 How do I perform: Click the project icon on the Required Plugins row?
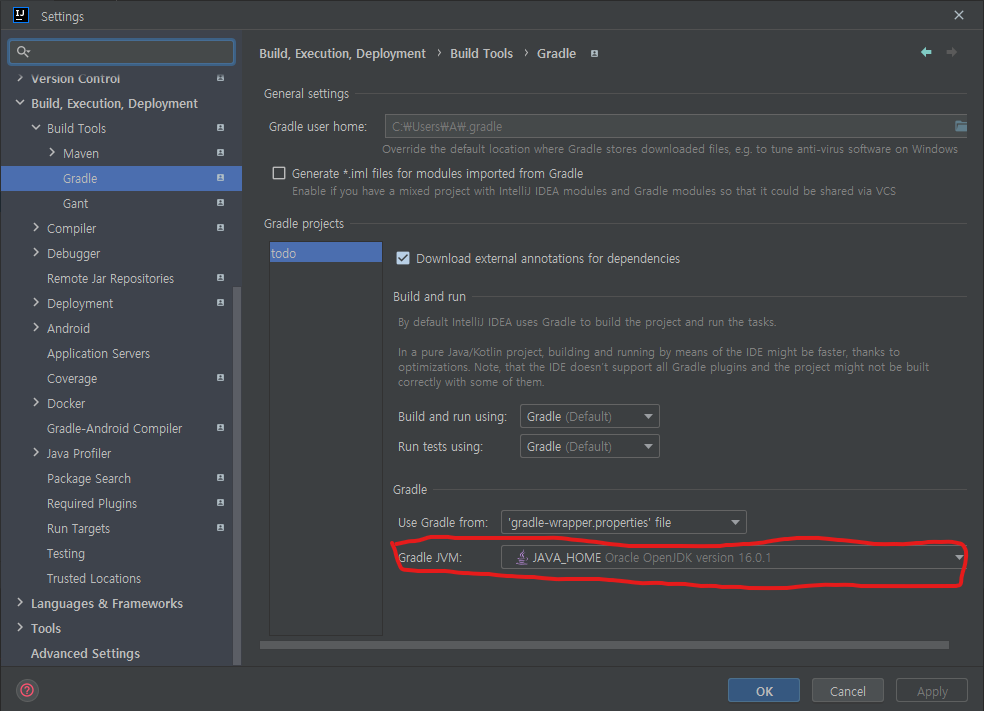(x=220, y=503)
